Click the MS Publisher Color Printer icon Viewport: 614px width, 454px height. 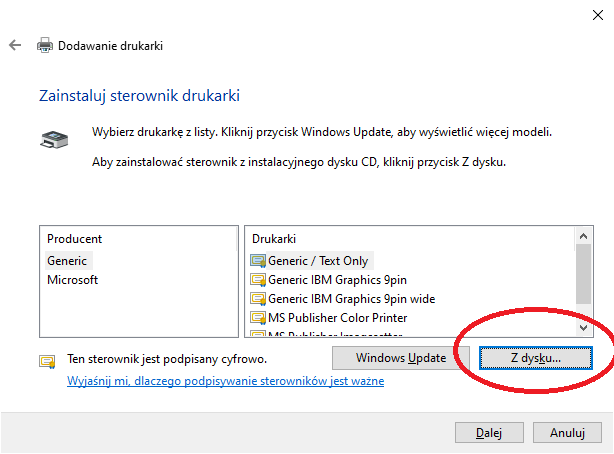coord(258,318)
